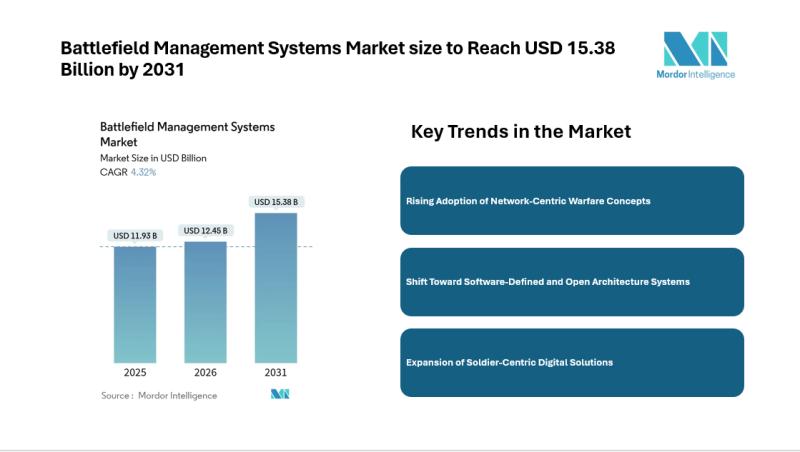Image resolution: width=800 pixels, height=452 pixels.
Task: Open 'Rising Adoption of Network-Centric Warfare Concepts' box
Action: (x=571, y=200)
